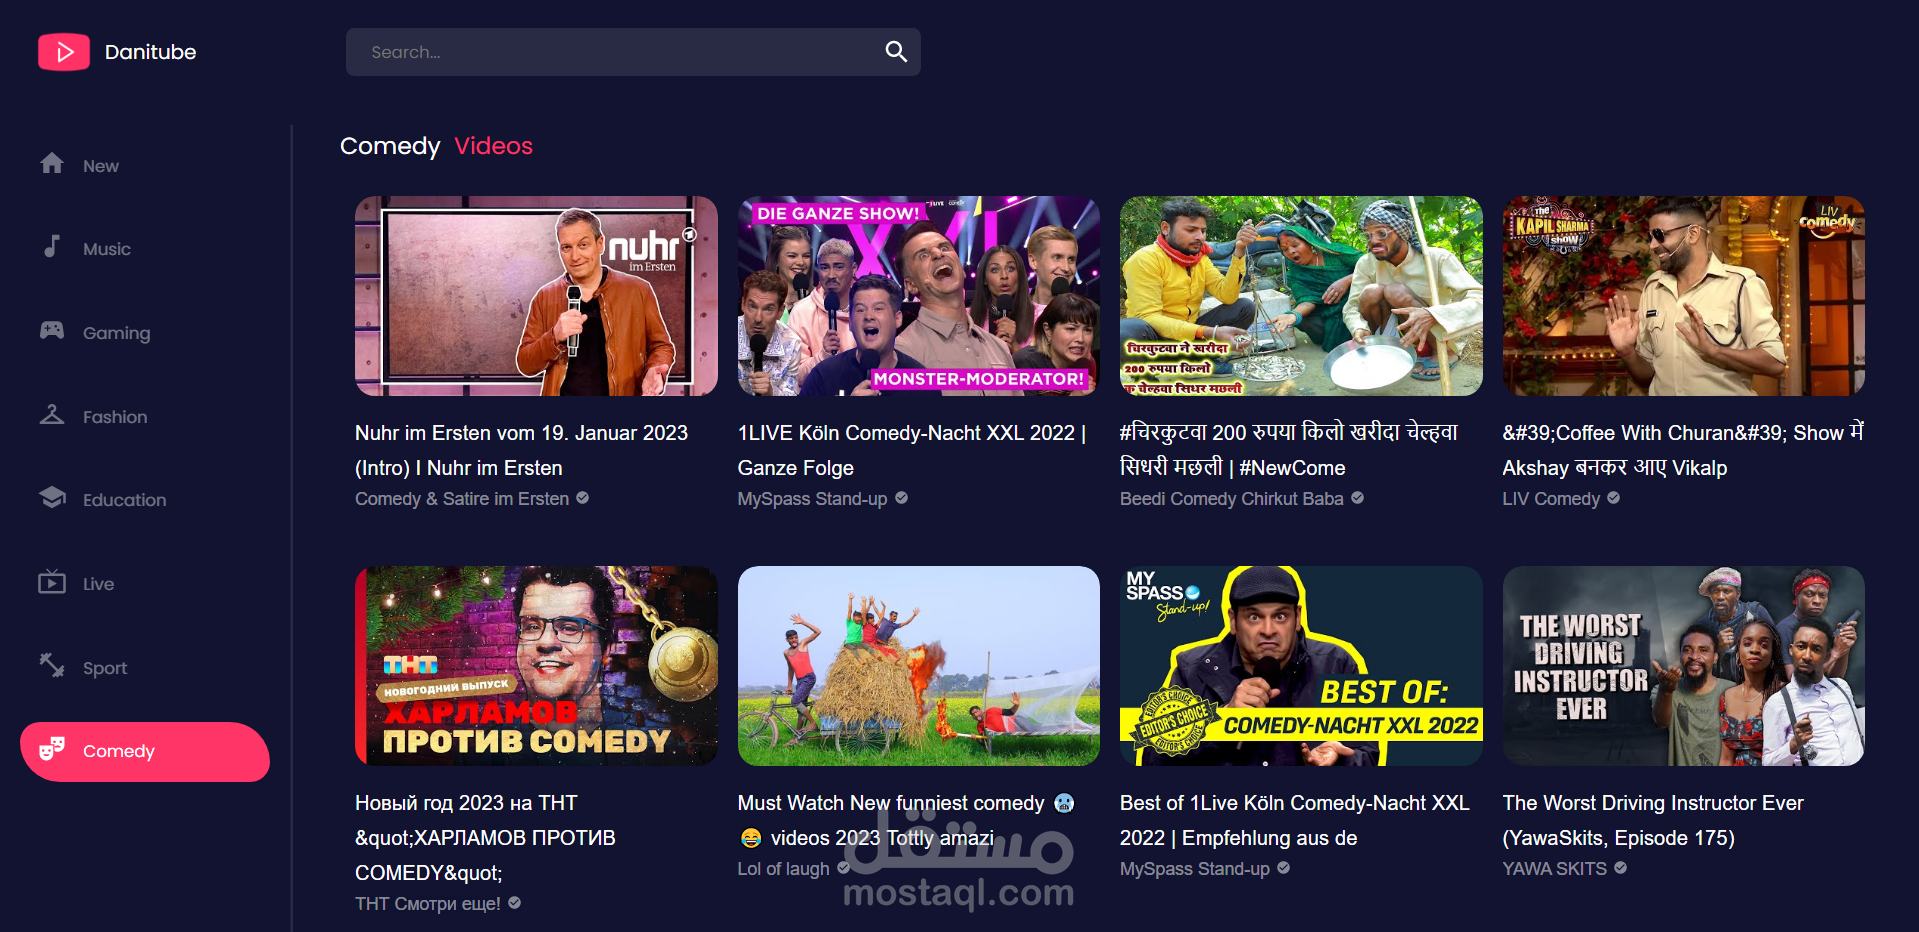Select the highlighted Comedy category
1919x932 pixels.
[x=145, y=752]
